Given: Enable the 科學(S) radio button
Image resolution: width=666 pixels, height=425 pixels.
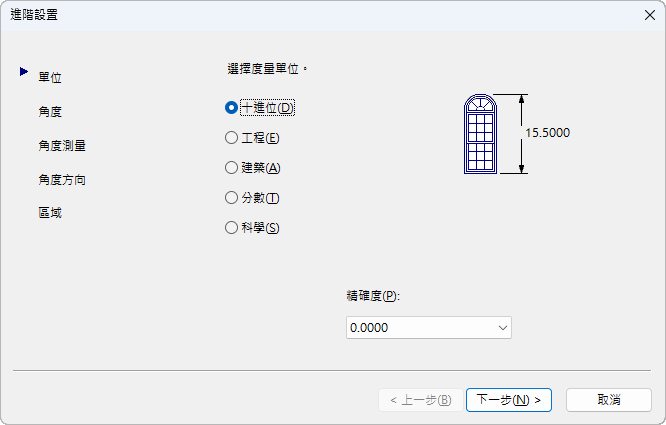Looking at the screenshot, I should tap(232, 228).
